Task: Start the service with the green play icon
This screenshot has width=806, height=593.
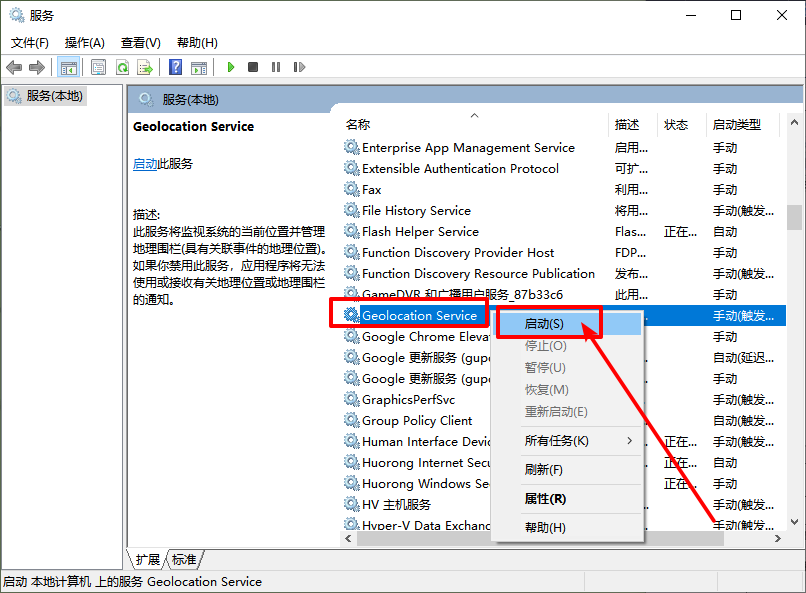Action: 231,67
